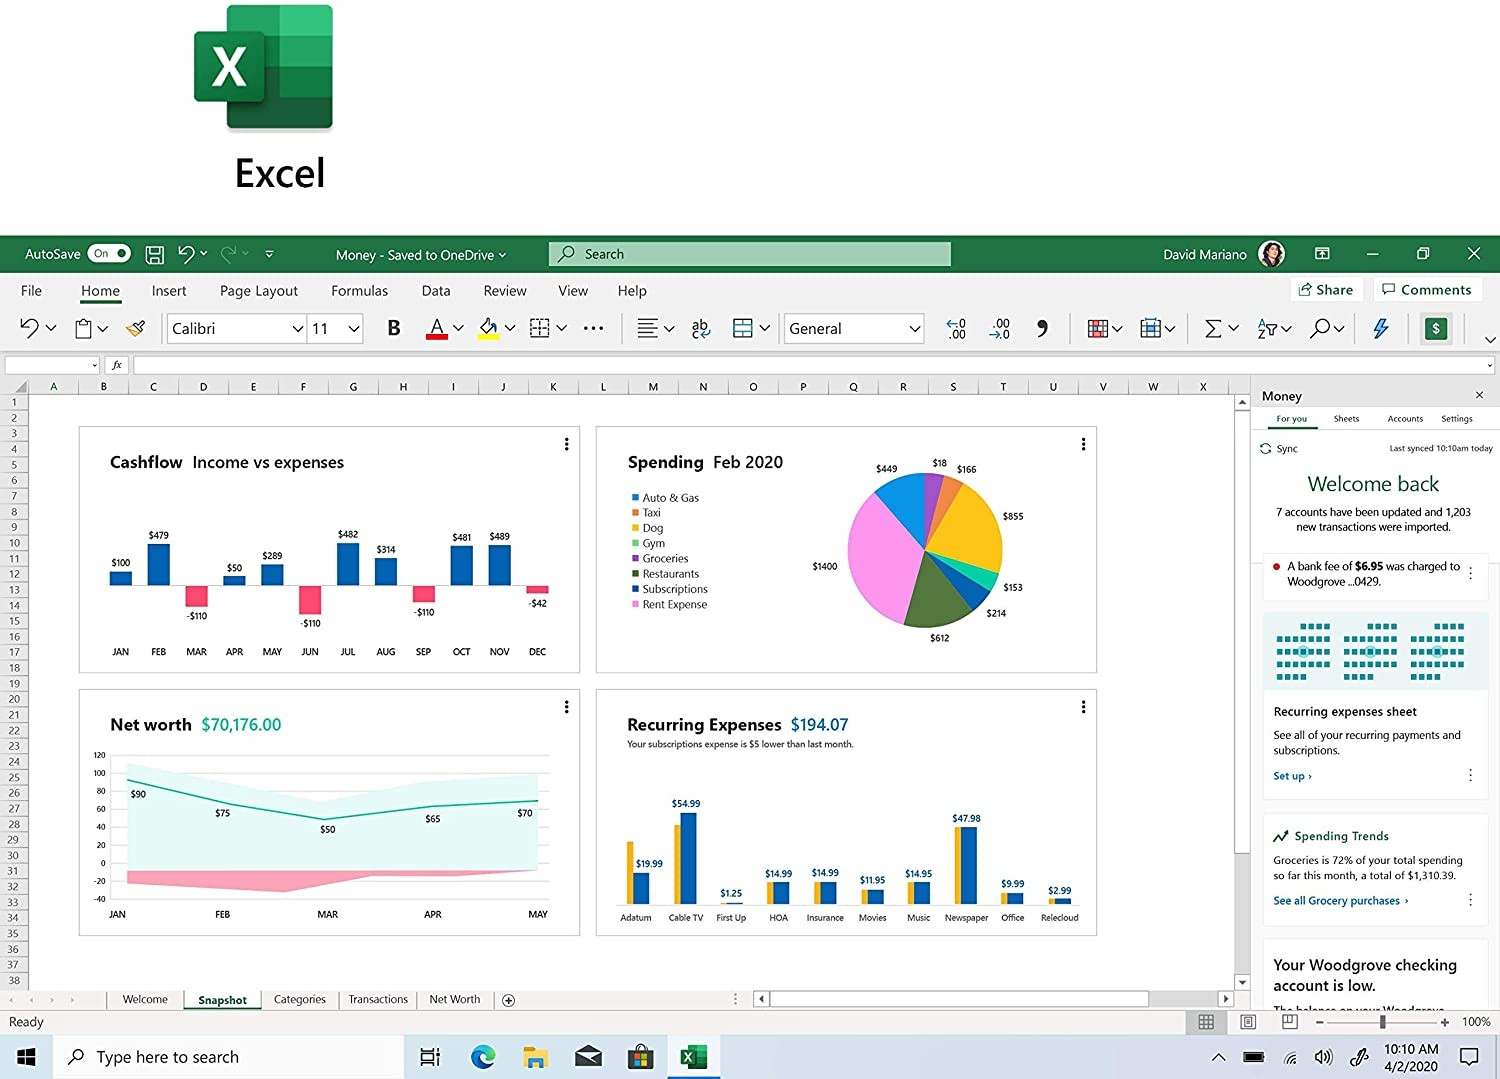Image resolution: width=1500 pixels, height=1079 pixels.
Task: Click the Wrap Text icon
Action: coord(700,328)
